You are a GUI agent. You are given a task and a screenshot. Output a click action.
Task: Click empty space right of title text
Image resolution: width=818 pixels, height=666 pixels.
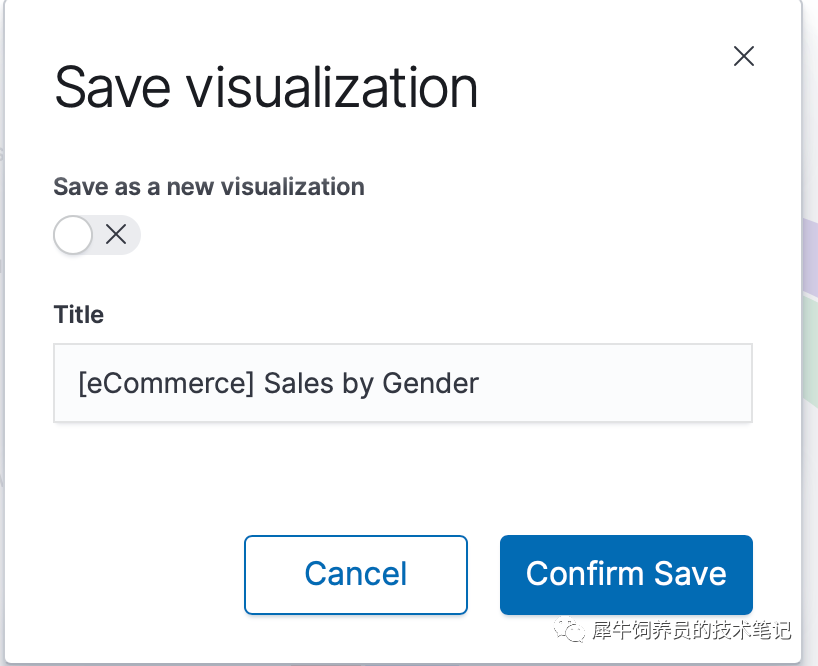click(x=620, y=383)
